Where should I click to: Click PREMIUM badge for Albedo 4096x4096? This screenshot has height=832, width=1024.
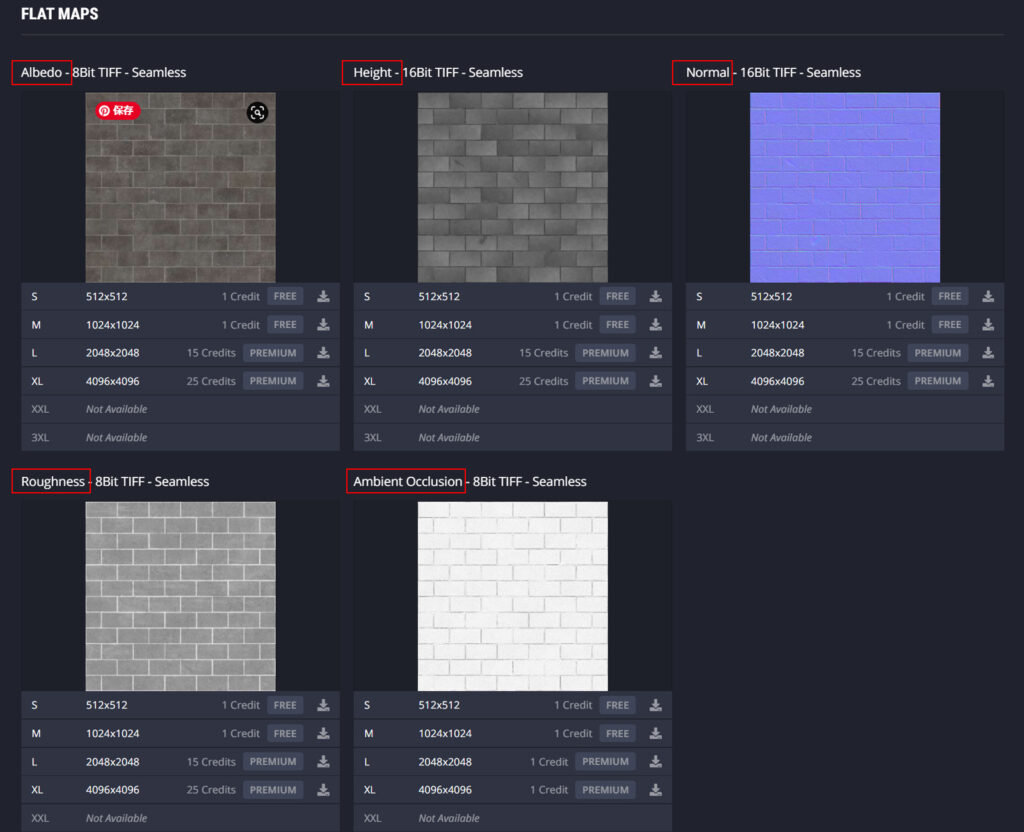[273, 381]
